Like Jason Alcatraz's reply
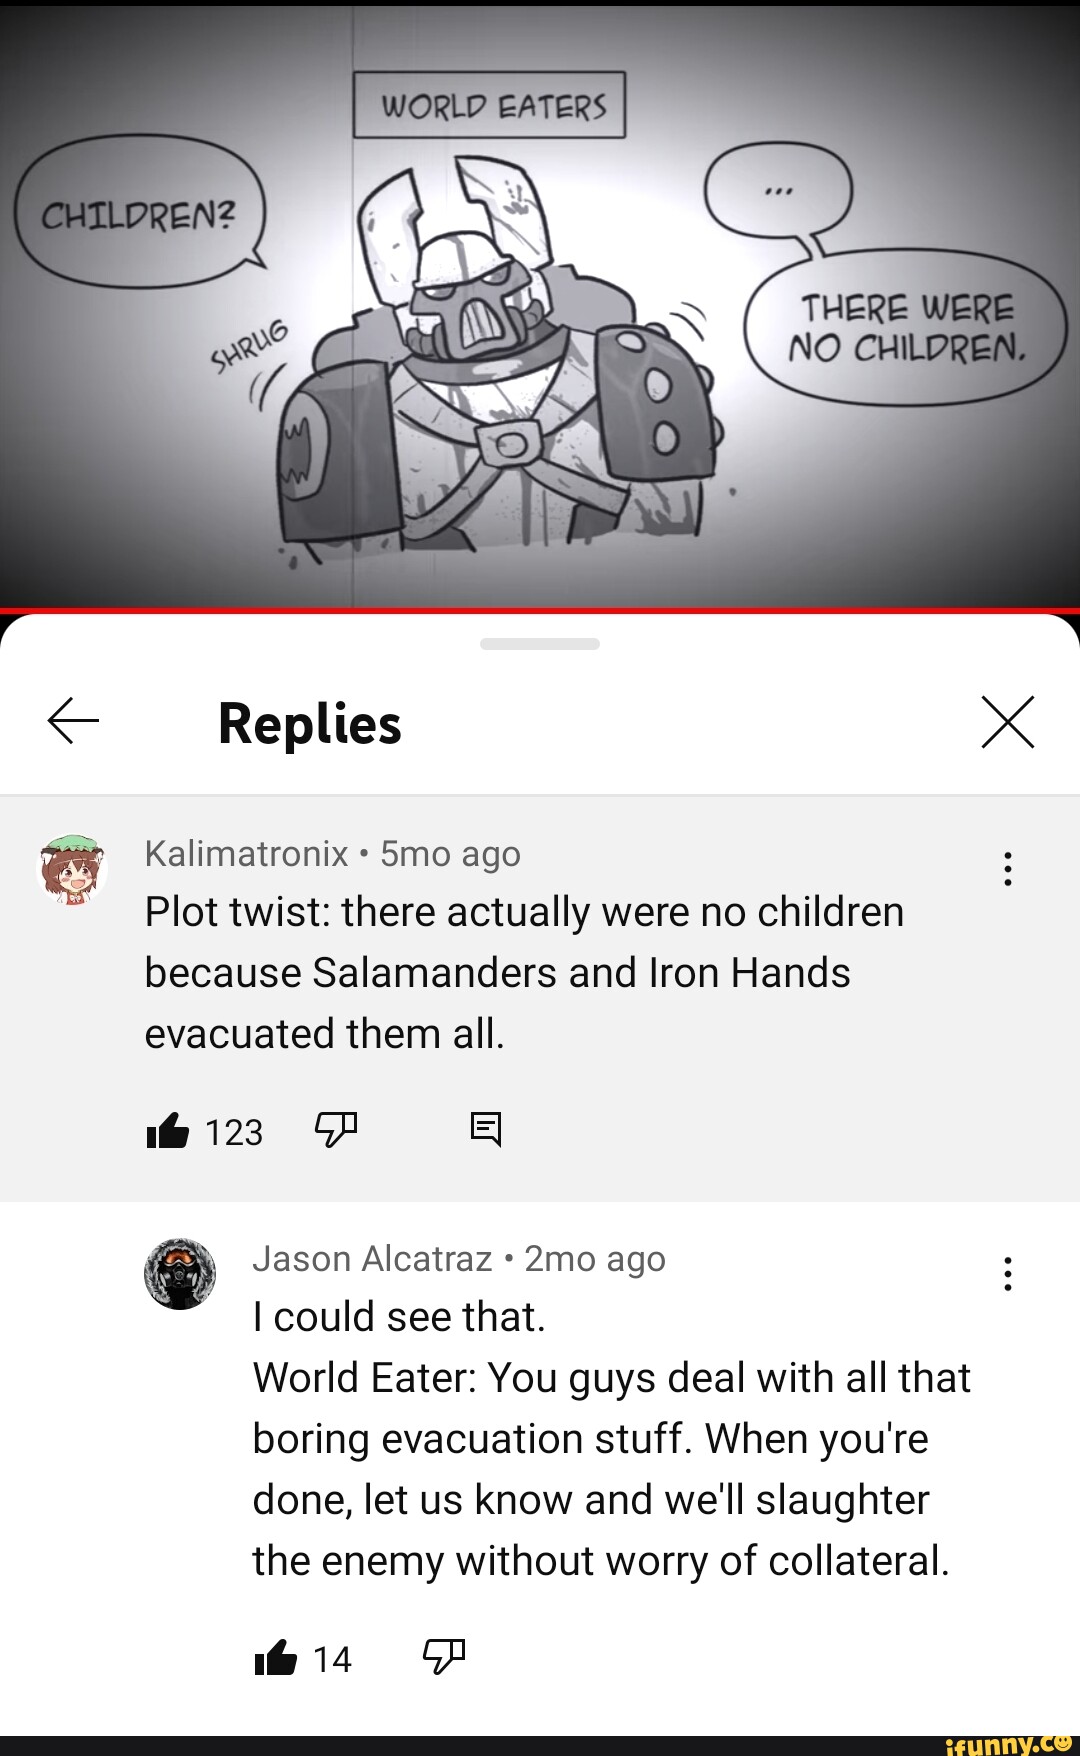The image size is (1080, 1756). click(275, 1658)
